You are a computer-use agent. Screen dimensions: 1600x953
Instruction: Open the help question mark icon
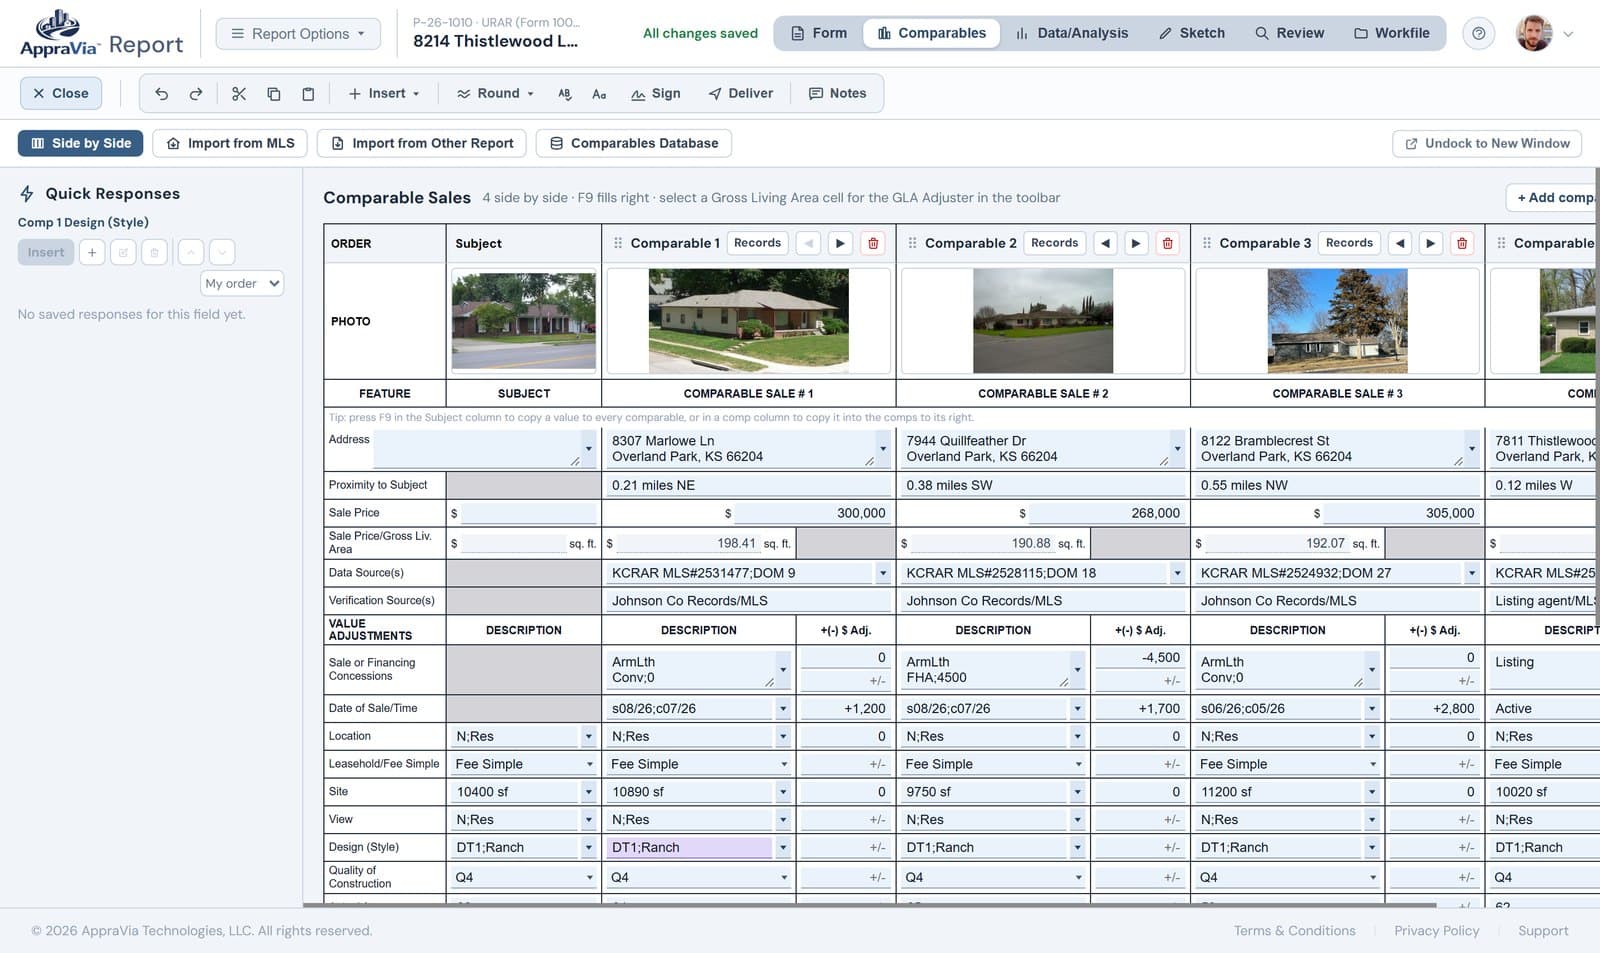(x=1478, y=33)
